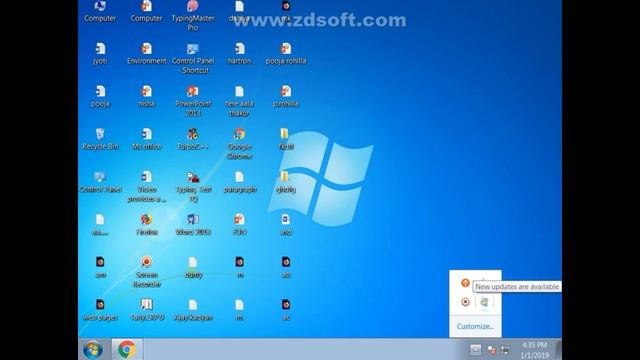
Task: Open the TurboC++ desktop shortcut
Action: (193, 134)
